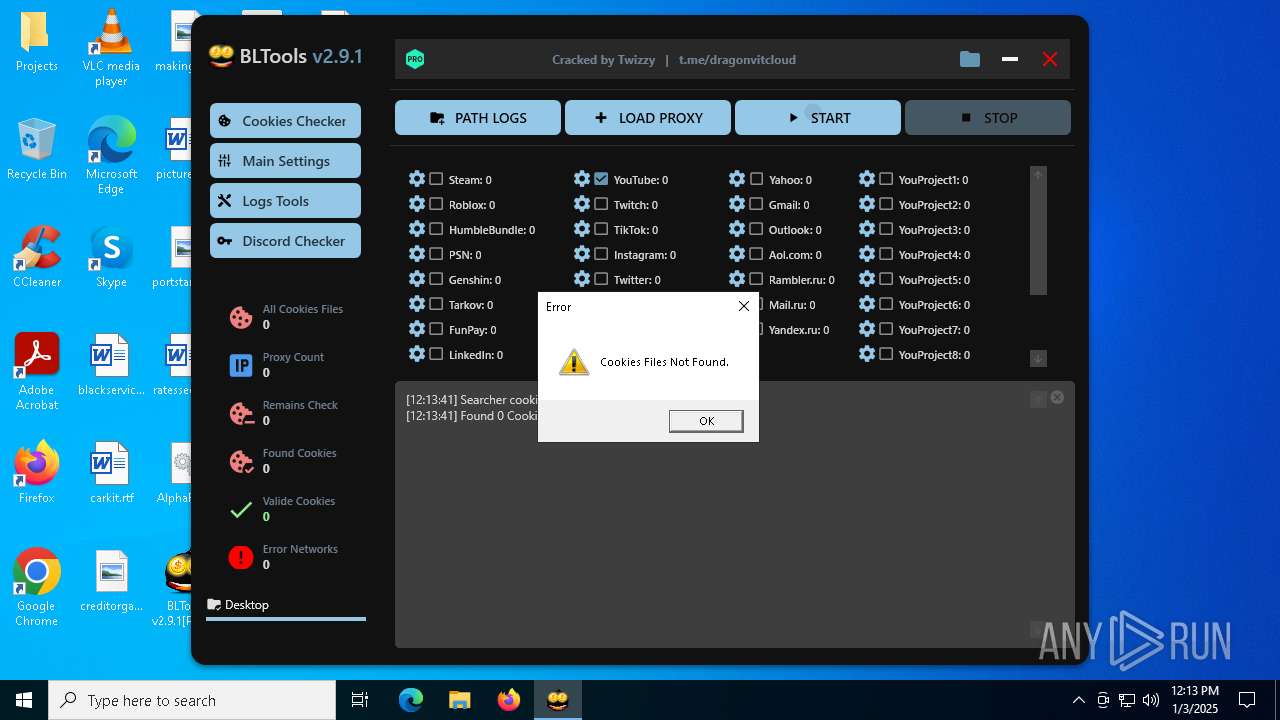Viewport: 1280px width, 720px height.
Task: Enable the Twitch checkbox
Action: [x=601, y=204]
